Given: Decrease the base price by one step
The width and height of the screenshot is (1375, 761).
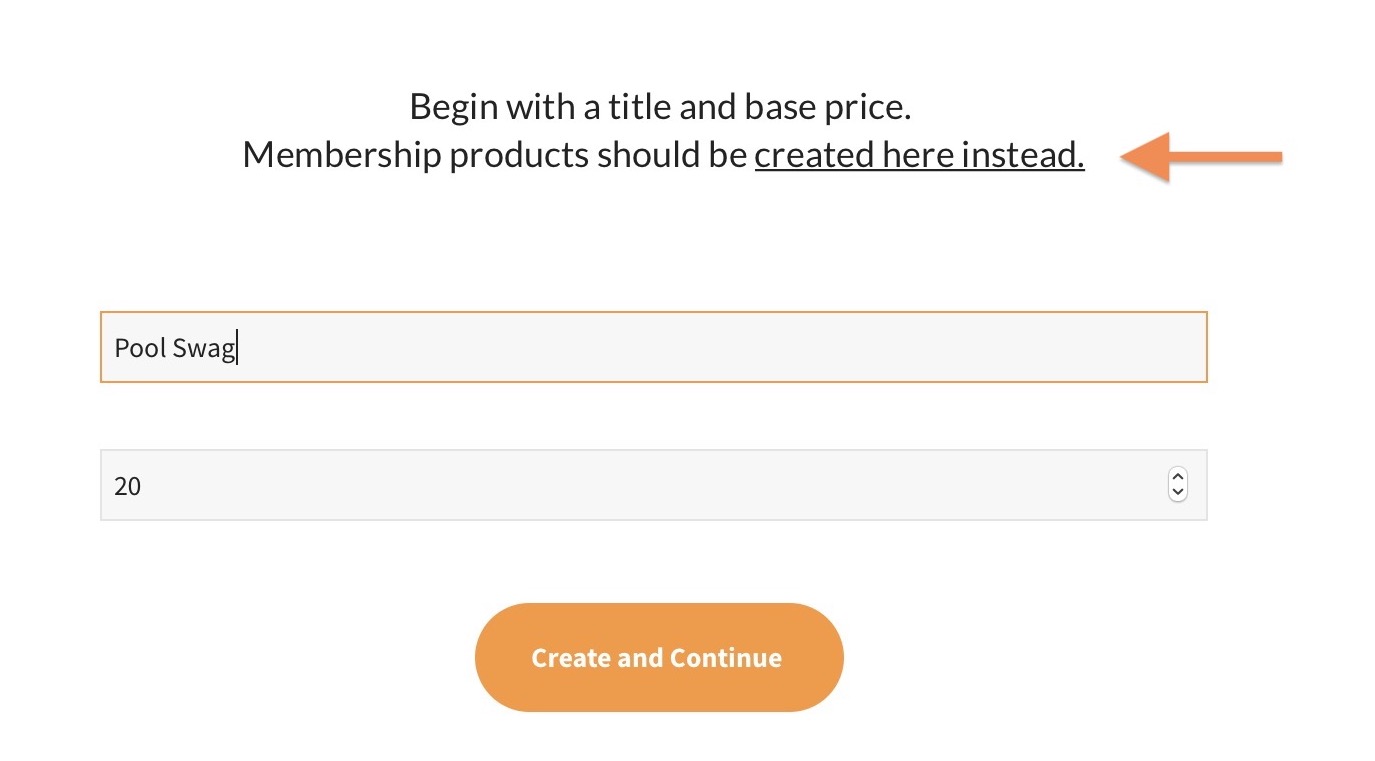Looking at the screenshot, I should (x=1178, y=492).
